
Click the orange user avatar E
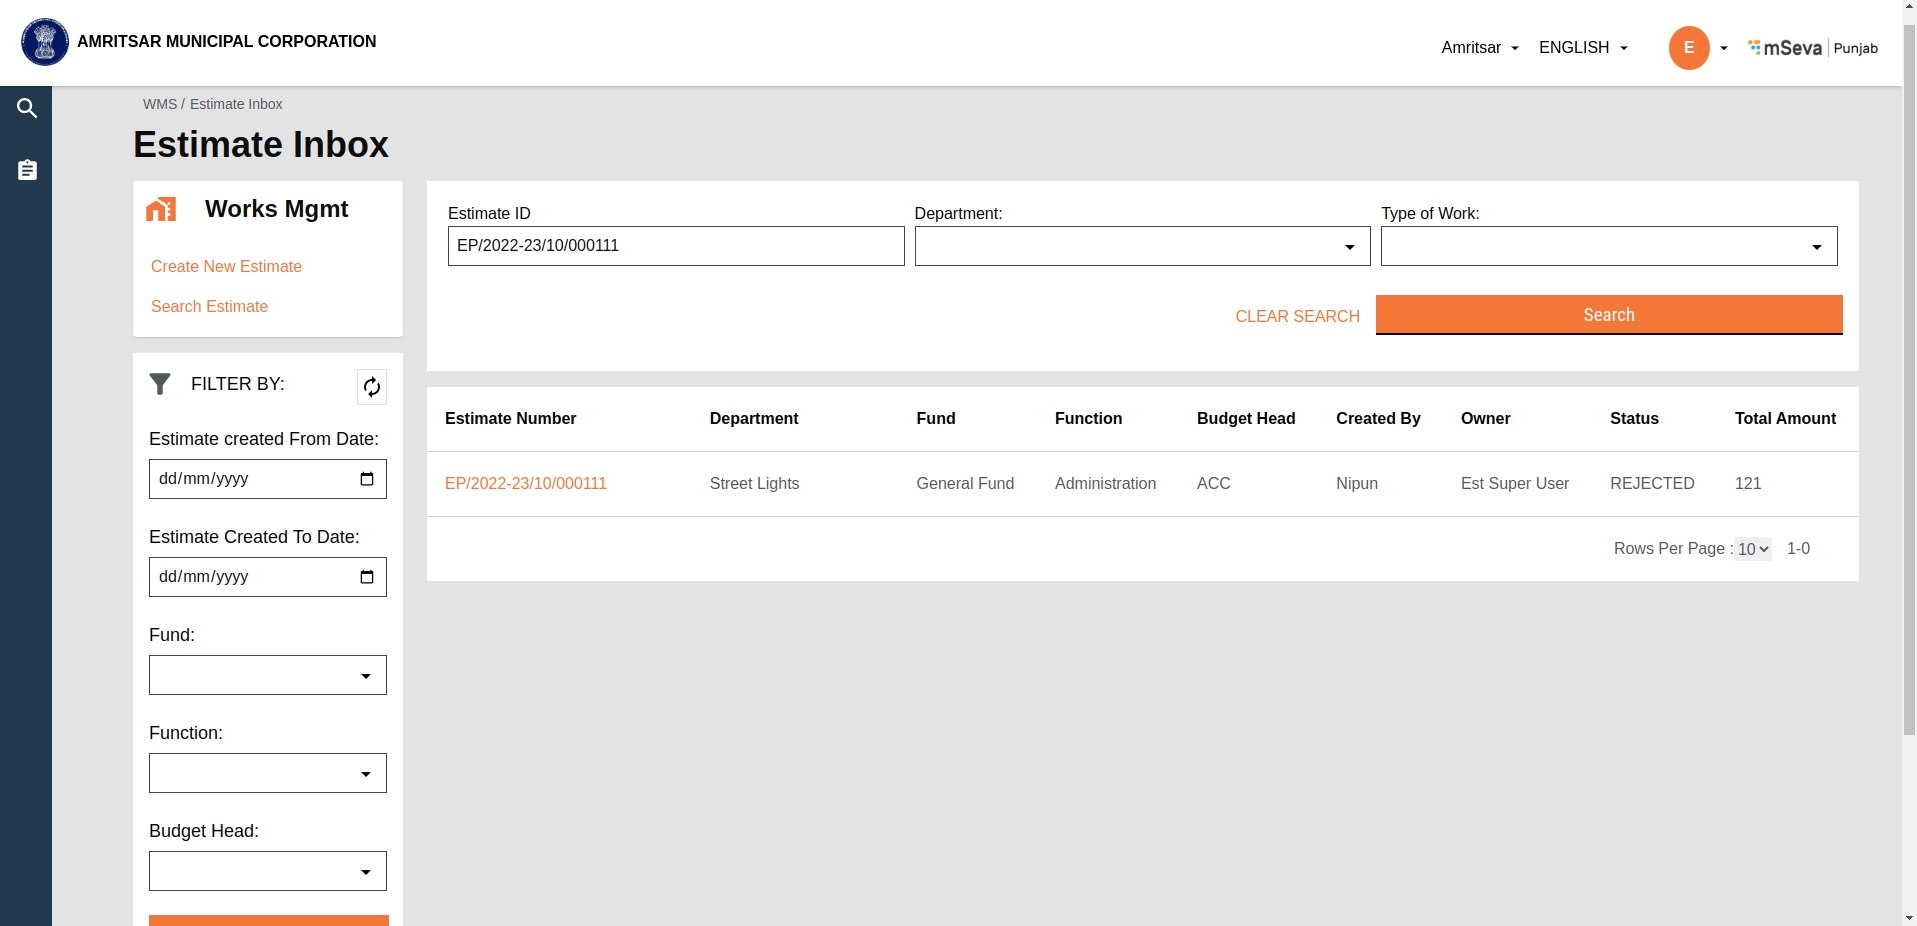click(1688, 48)
